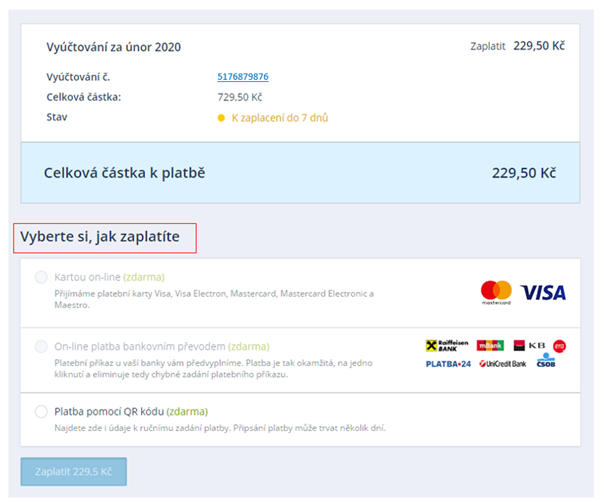Screen dimensions: 605x503
Task: Click the VISA logo
Action: click(543, 292)
